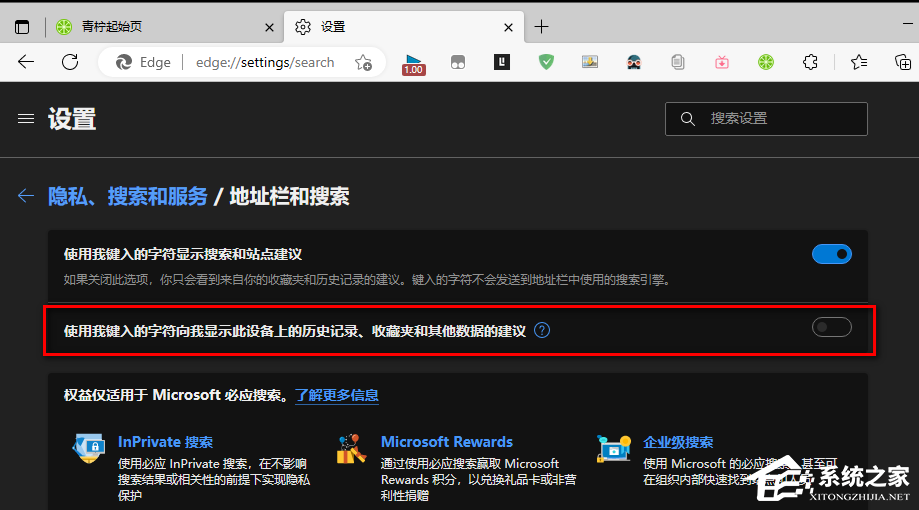Open the 隐私、搜索和服务 breadcrumb link

[x=128, y=196]
